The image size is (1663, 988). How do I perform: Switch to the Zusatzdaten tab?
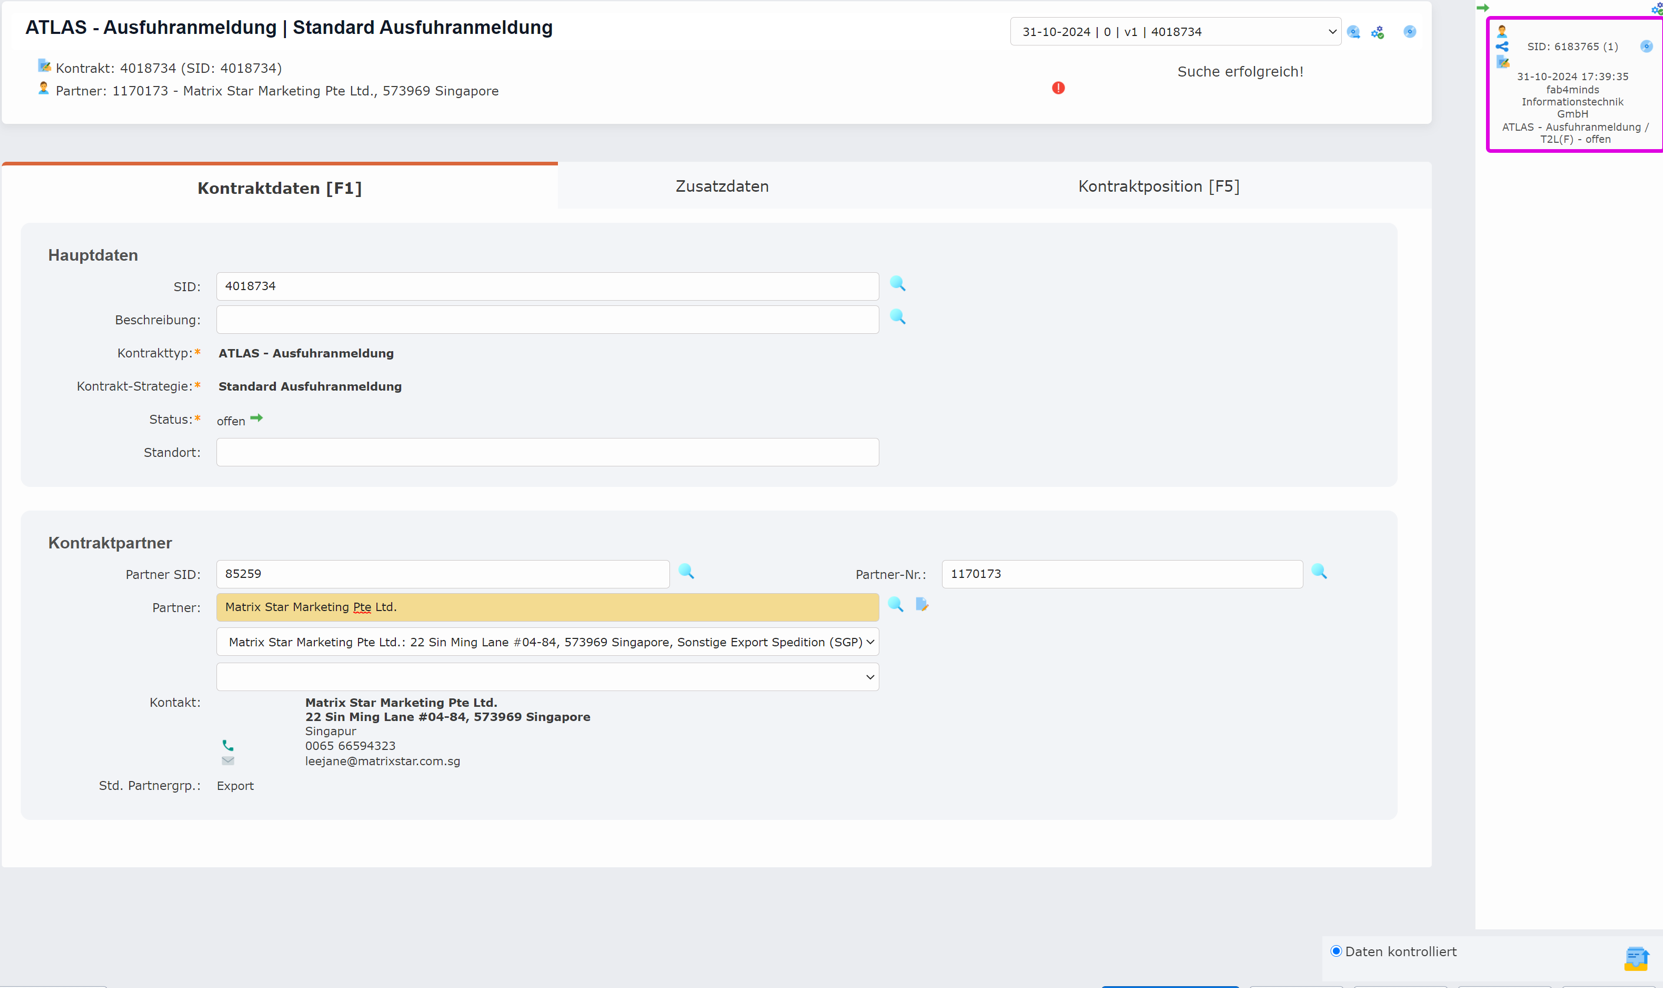coord(722,185)
